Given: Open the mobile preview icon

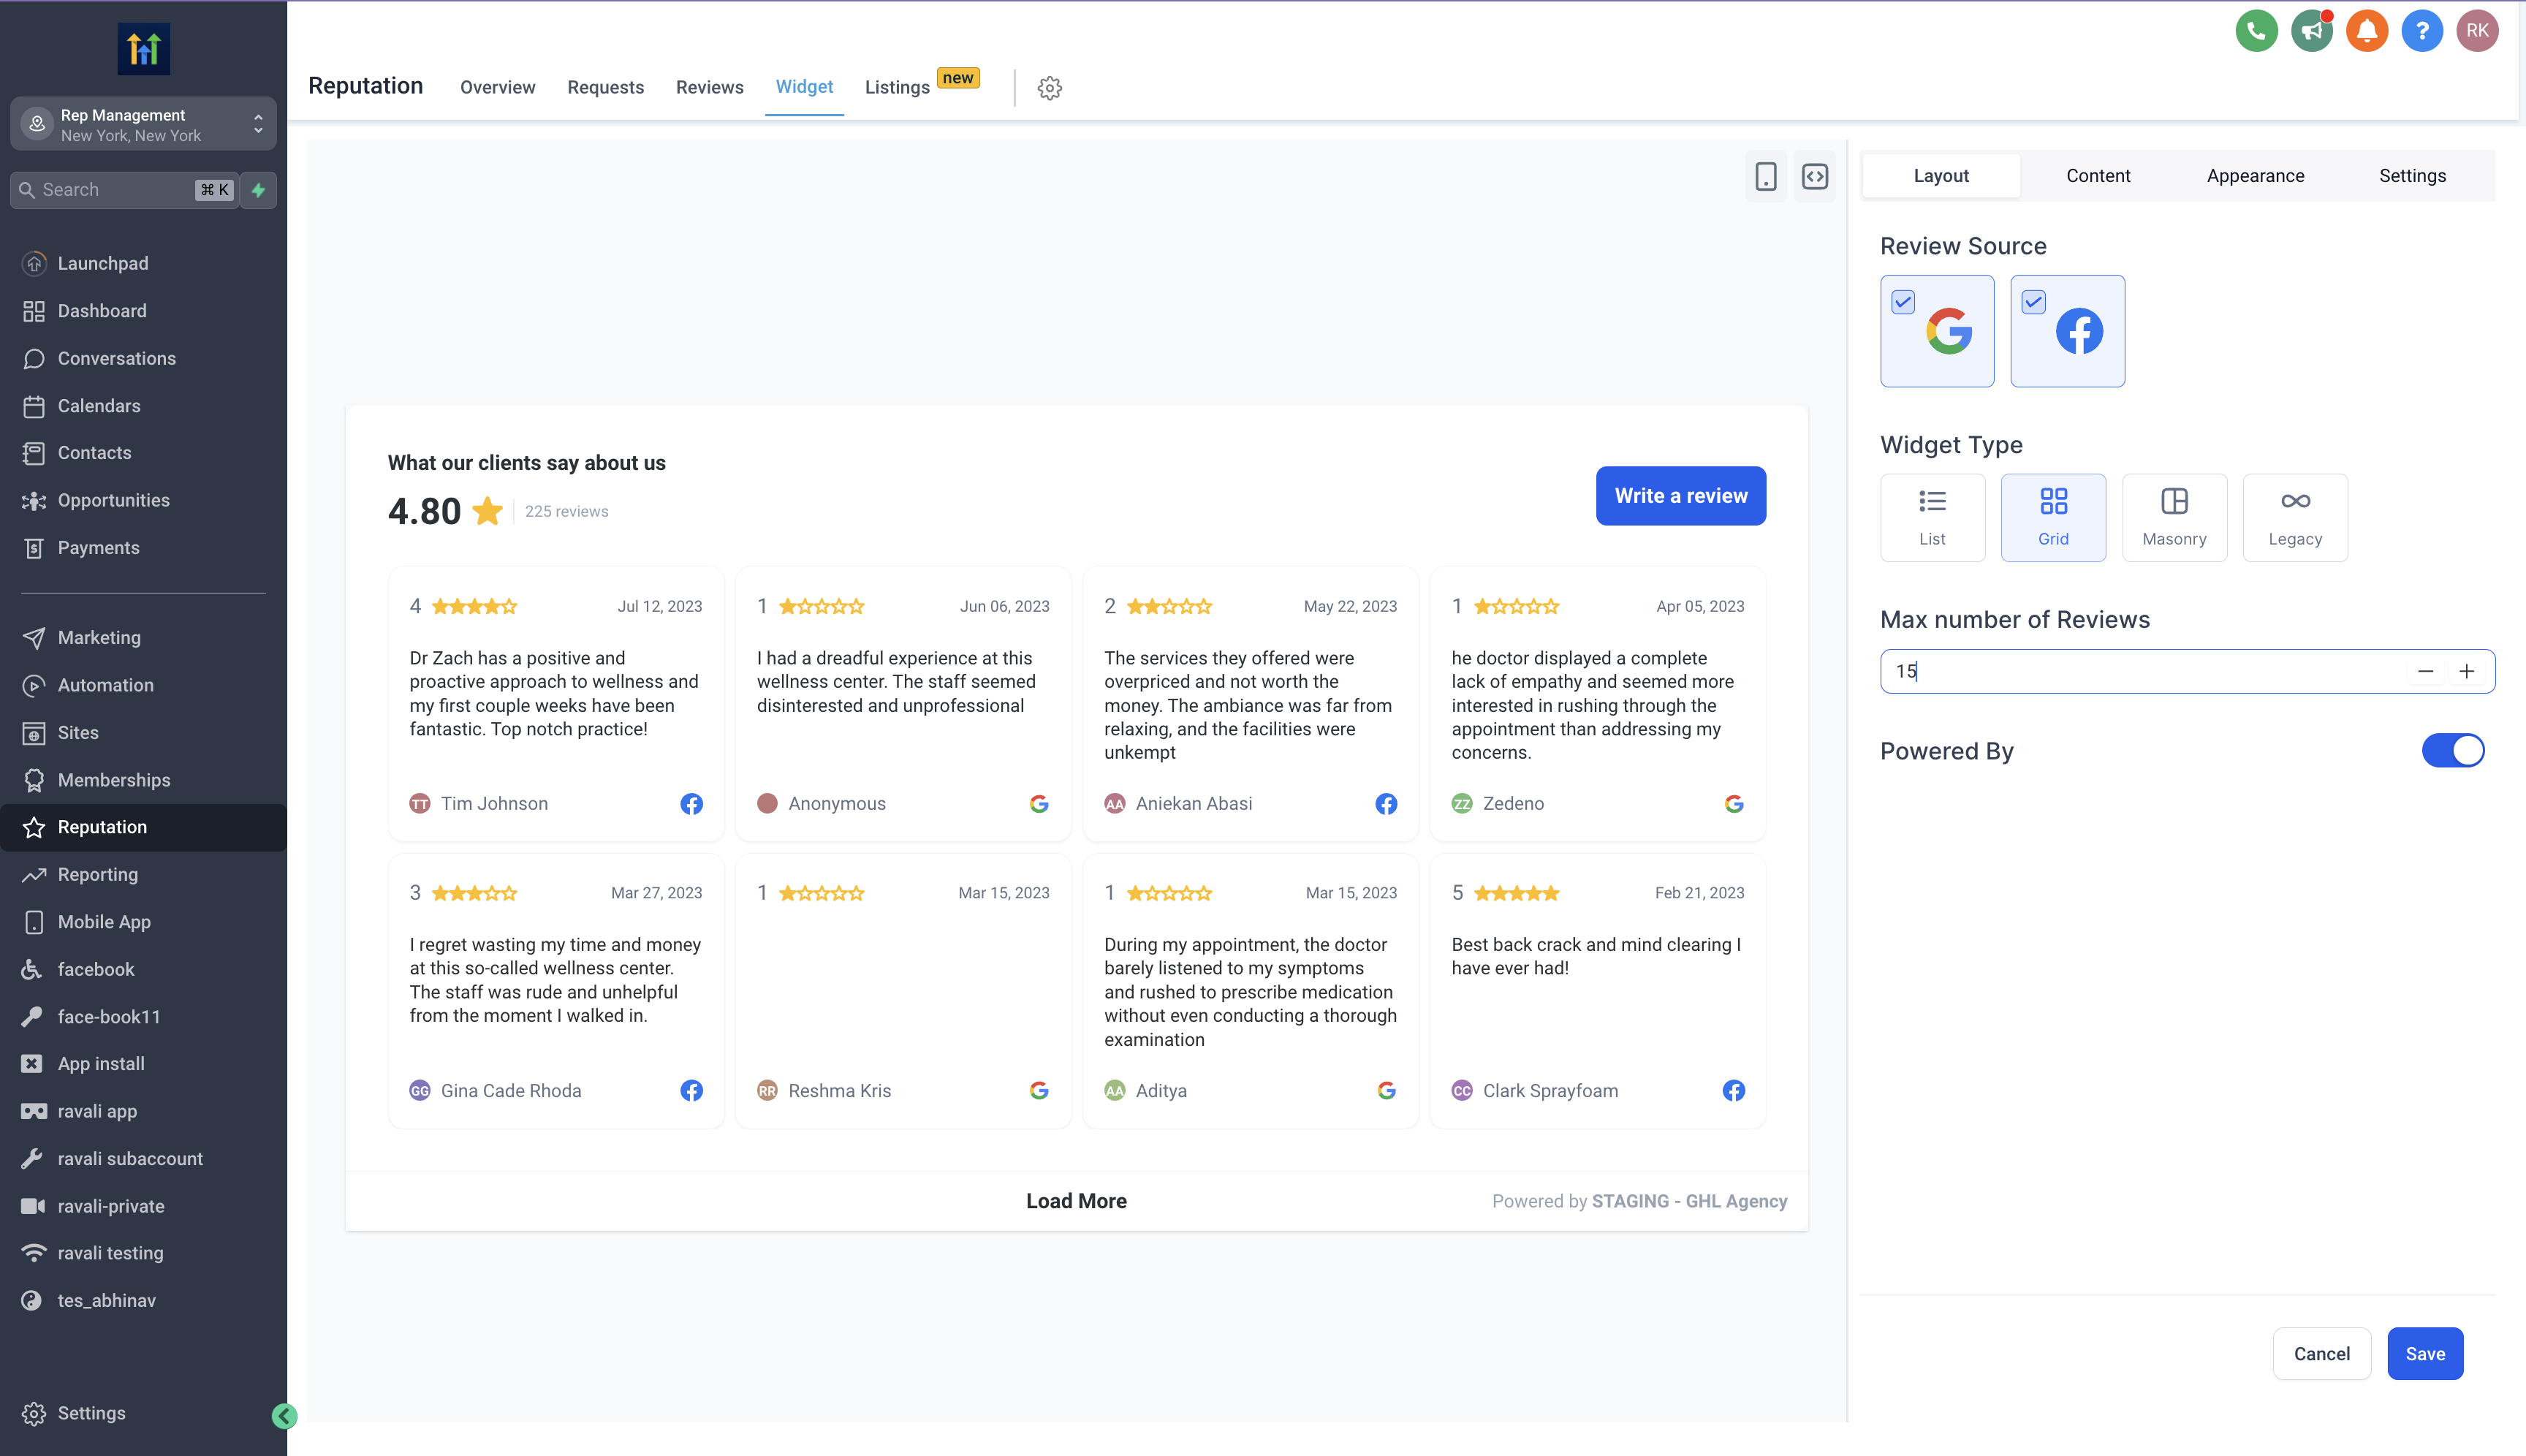Looking at the screenshot, I should 1765,176.
